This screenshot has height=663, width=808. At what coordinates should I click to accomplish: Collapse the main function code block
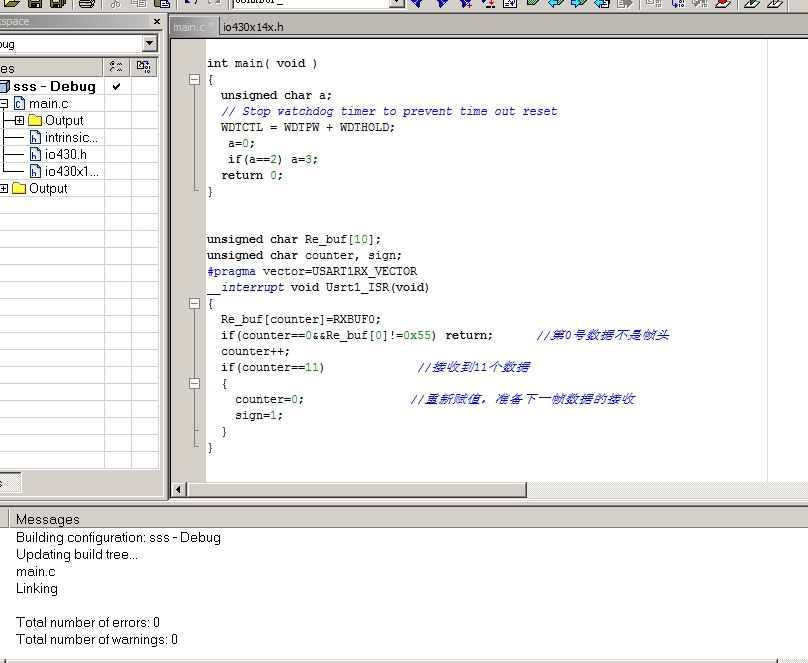click(x=194, y=79)
